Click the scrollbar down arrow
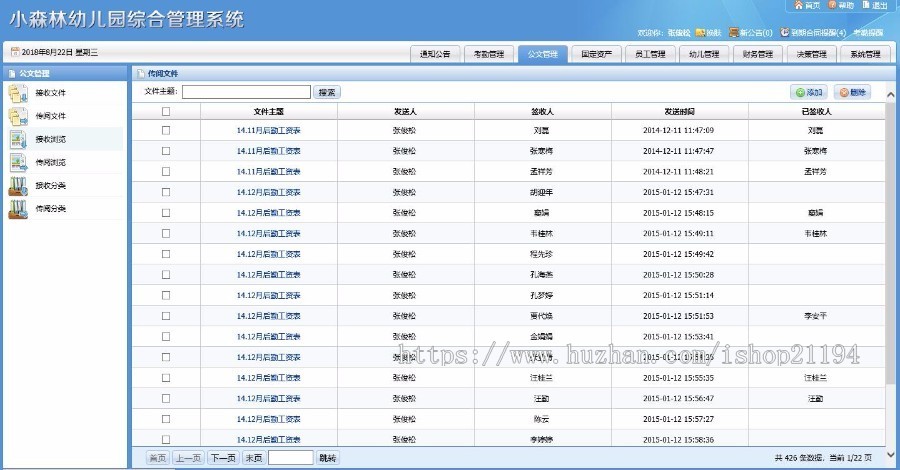900x470 pixels. 891,454
